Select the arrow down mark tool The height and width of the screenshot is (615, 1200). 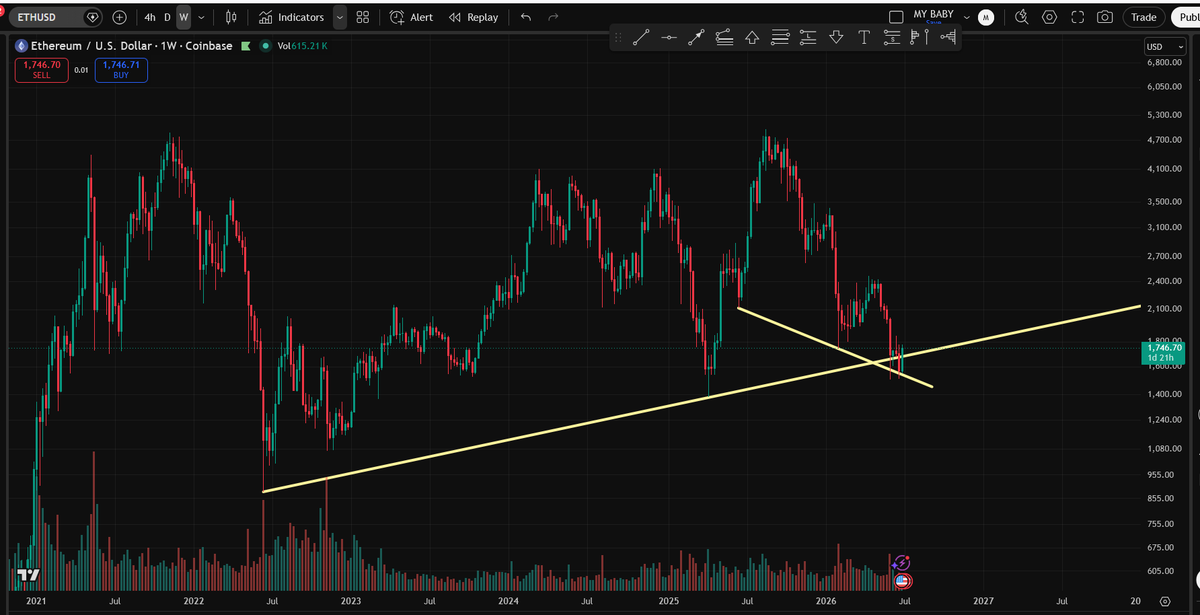836,38
